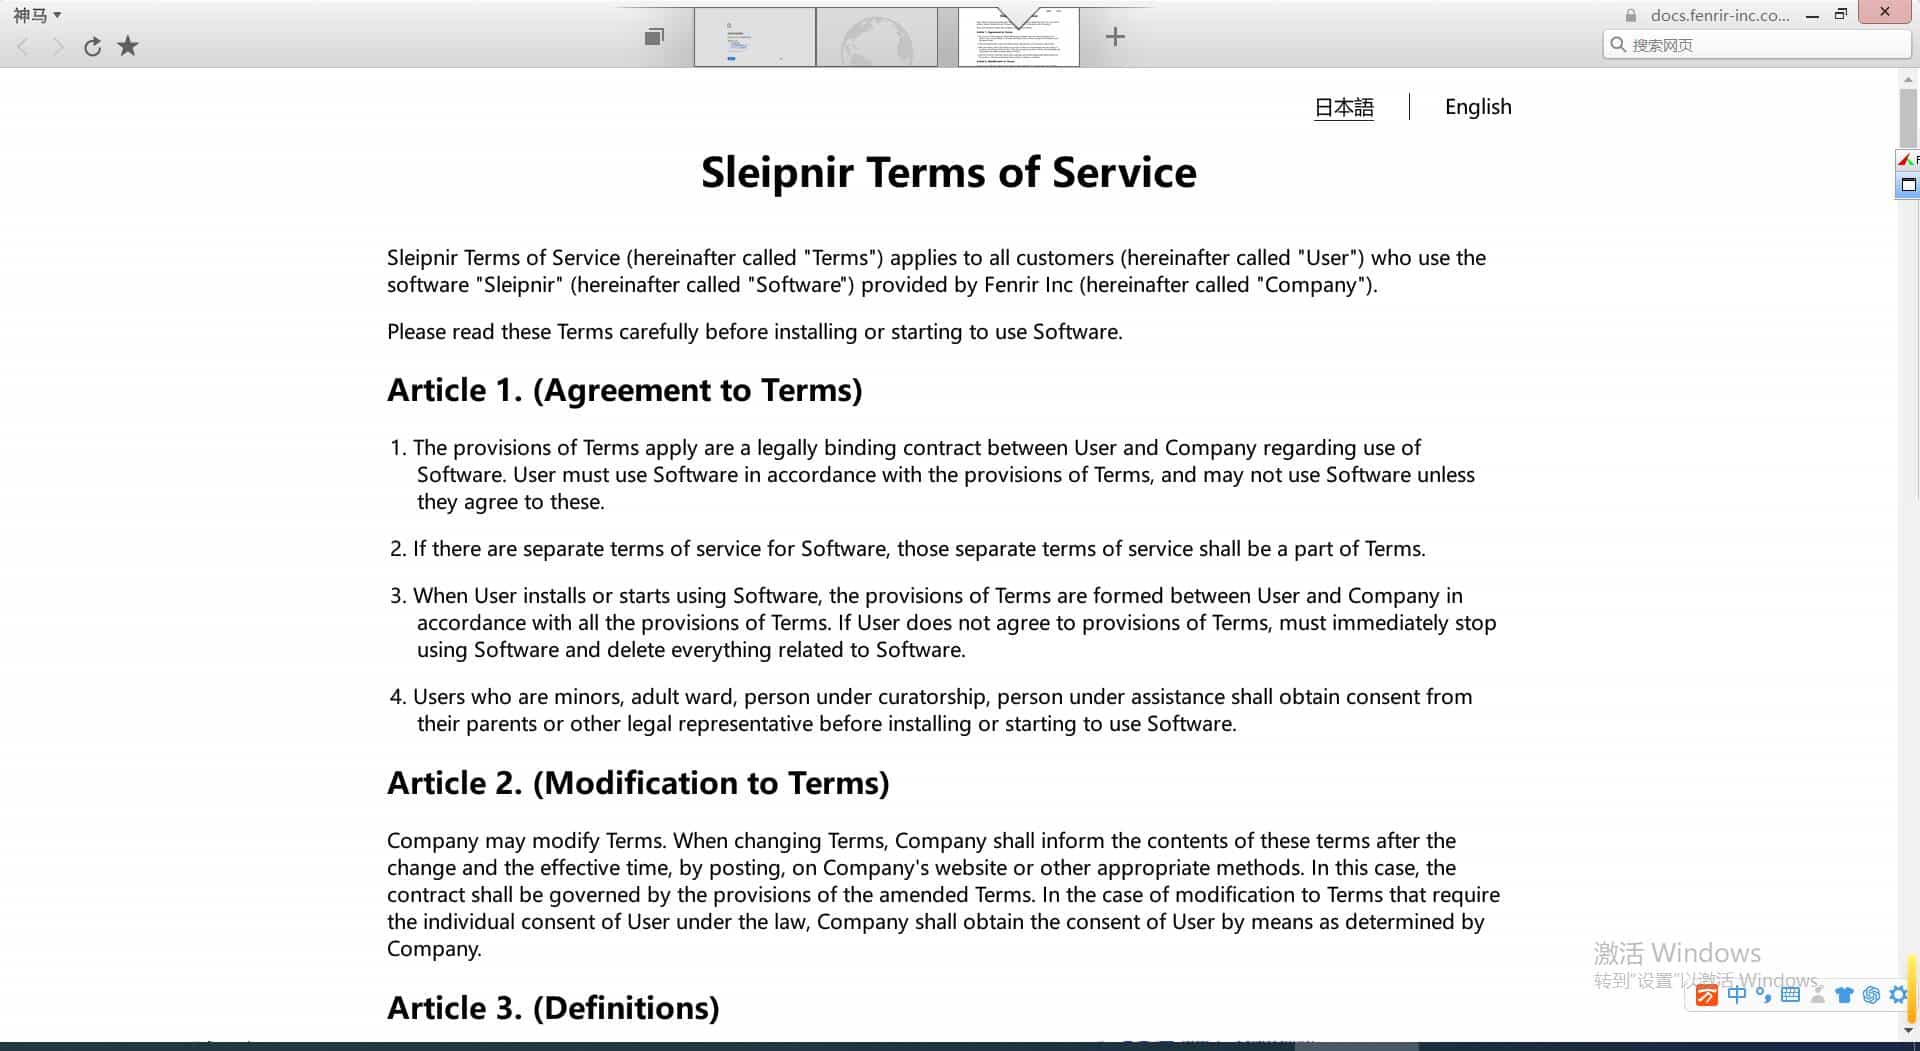Minimize the browser window
1920x1051 pixels.
tap(1812, 15)
